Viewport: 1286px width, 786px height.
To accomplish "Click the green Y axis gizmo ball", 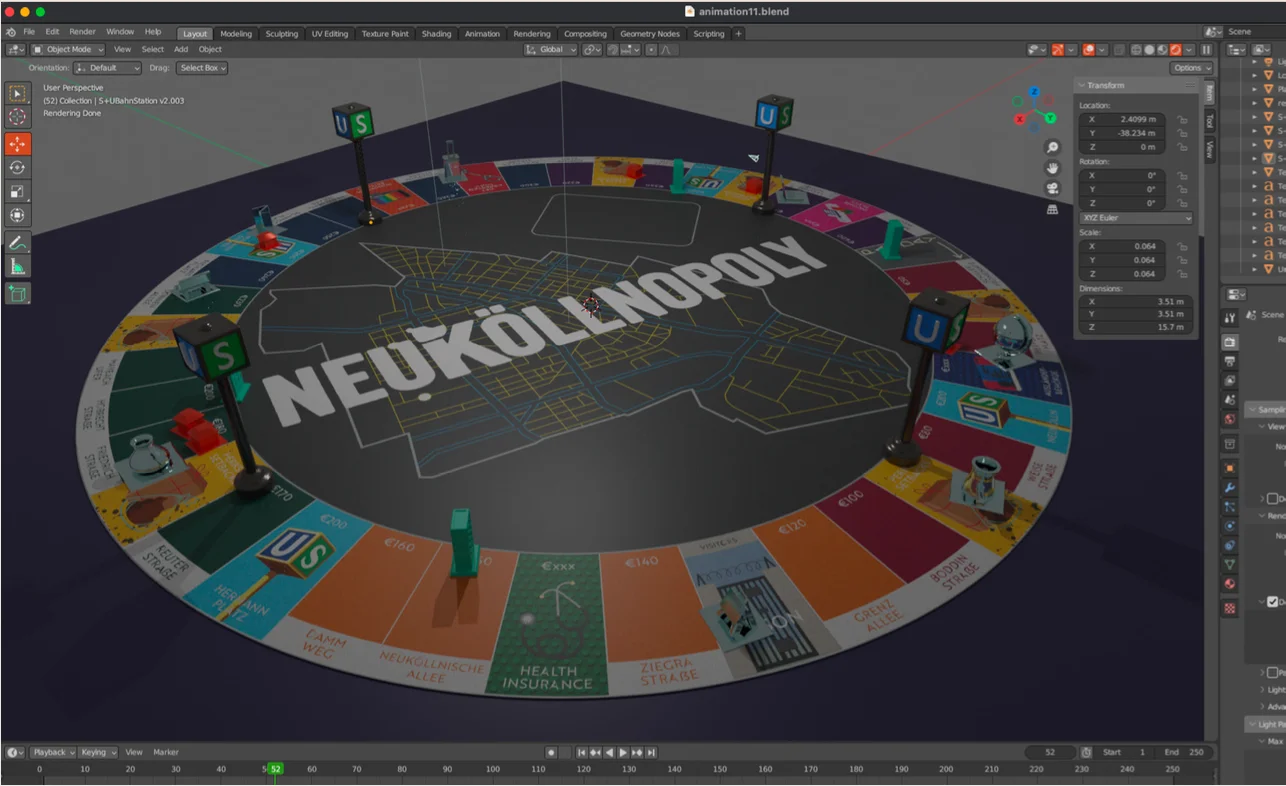I will 1051,118.
